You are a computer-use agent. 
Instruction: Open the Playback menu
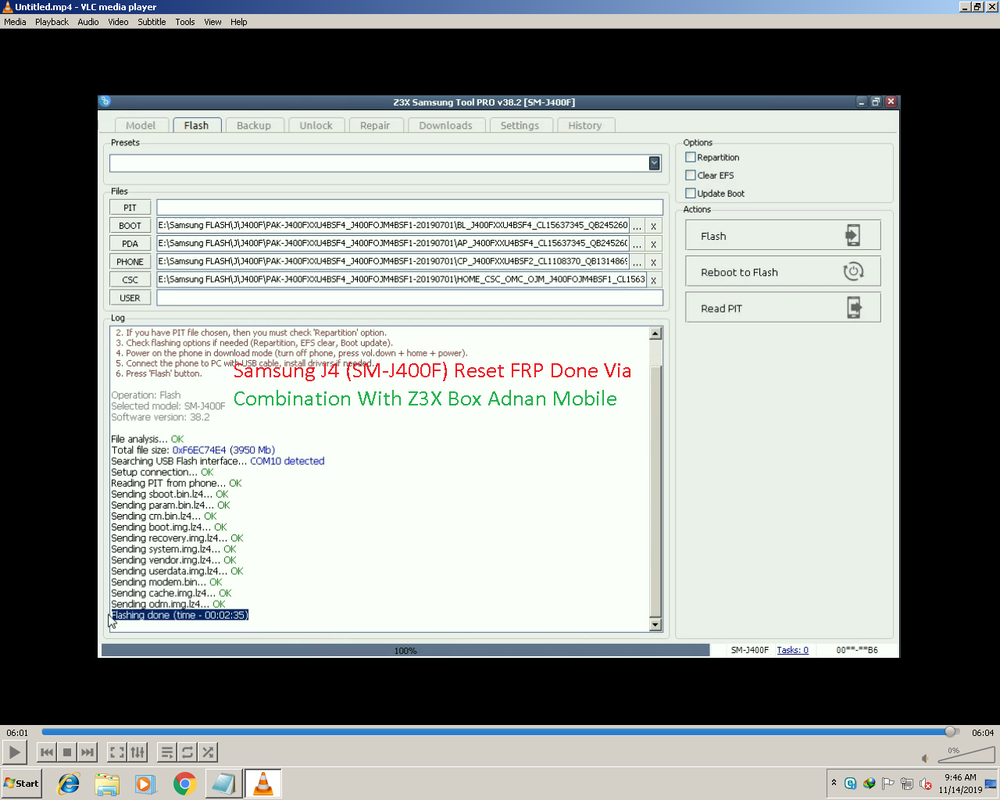pos(52,22)
